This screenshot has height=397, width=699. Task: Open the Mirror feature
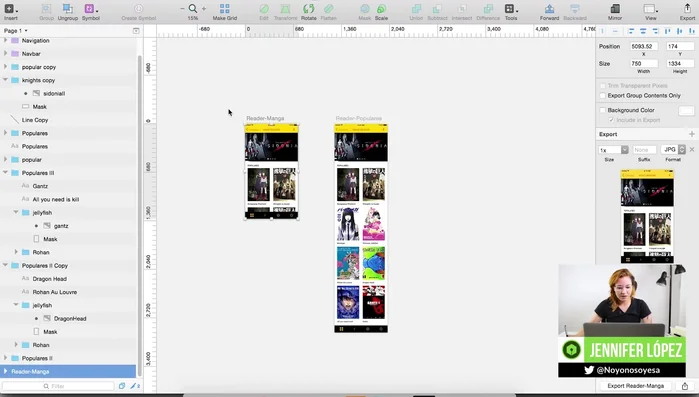615,12
